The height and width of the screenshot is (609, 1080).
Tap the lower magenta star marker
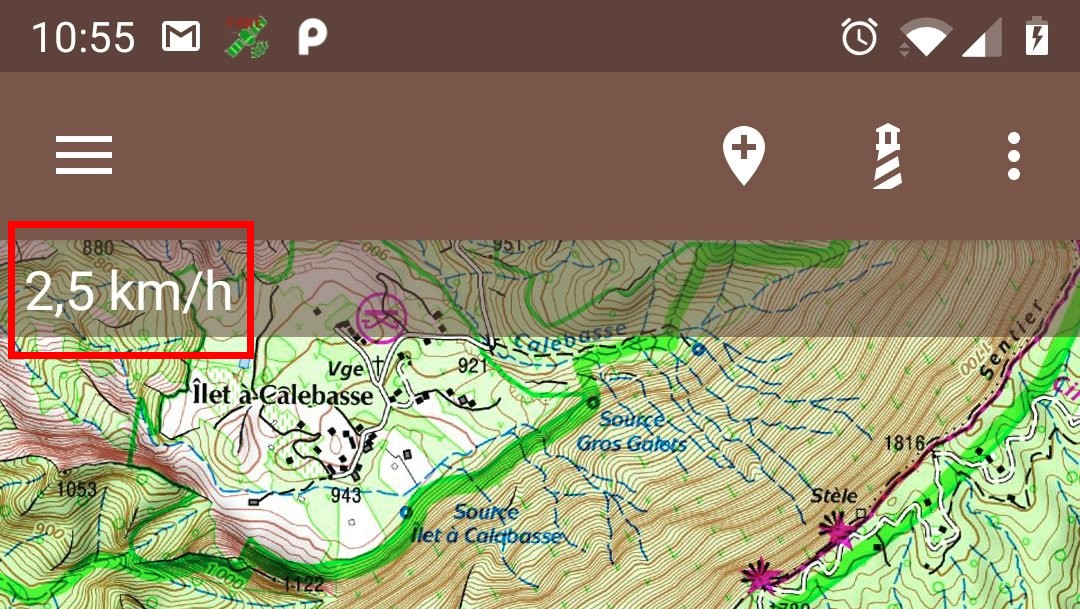point(760,577)
